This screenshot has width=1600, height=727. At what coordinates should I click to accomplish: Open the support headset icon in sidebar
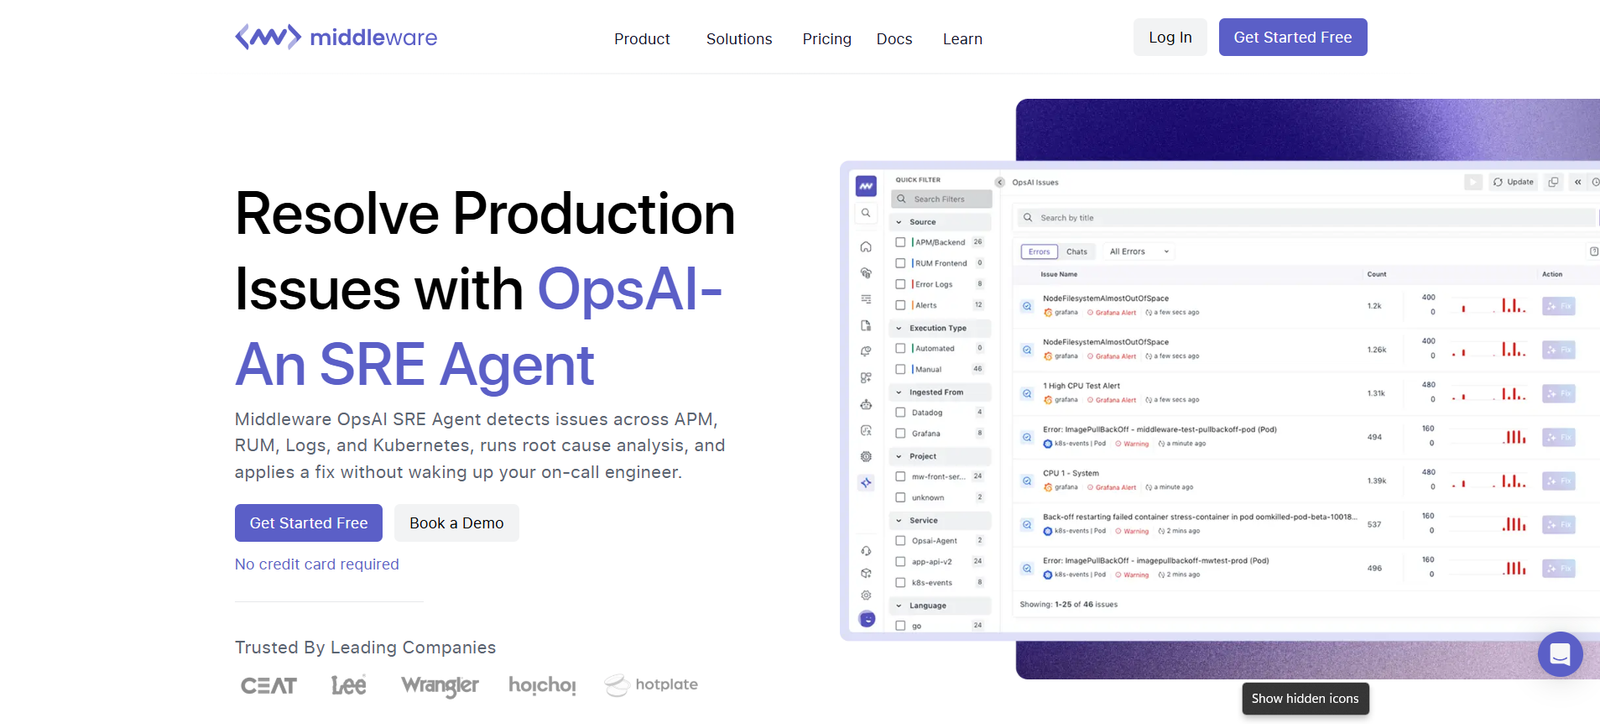click(866, 551)
